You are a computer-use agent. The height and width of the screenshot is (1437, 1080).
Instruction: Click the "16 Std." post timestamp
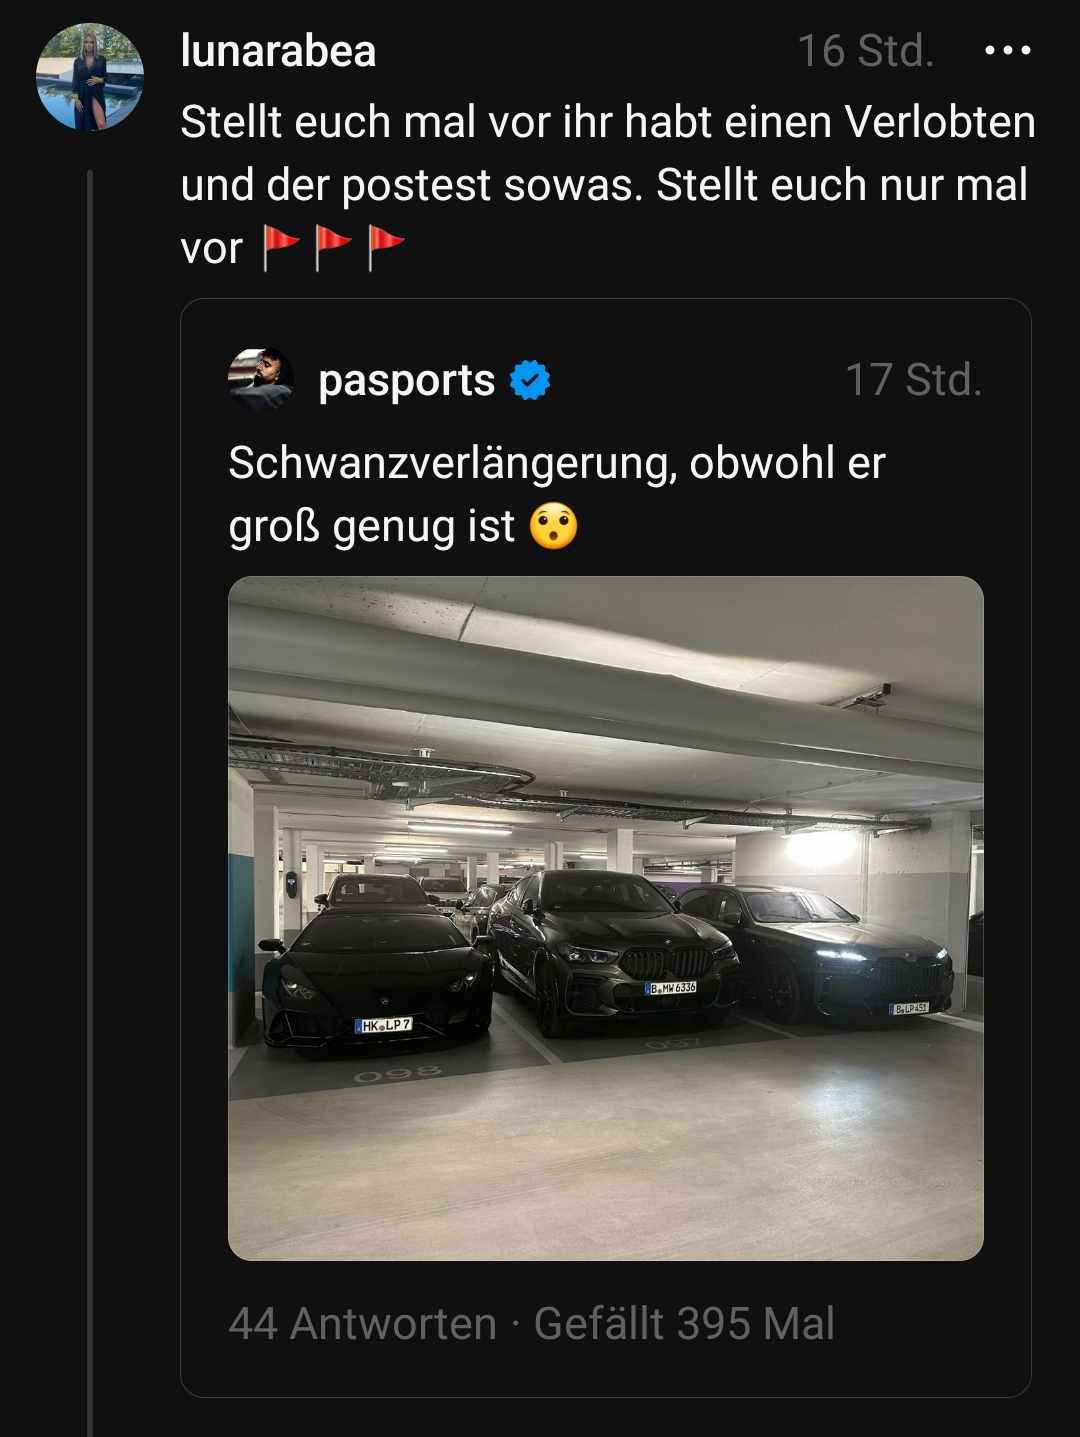click(x=865, y=51)
